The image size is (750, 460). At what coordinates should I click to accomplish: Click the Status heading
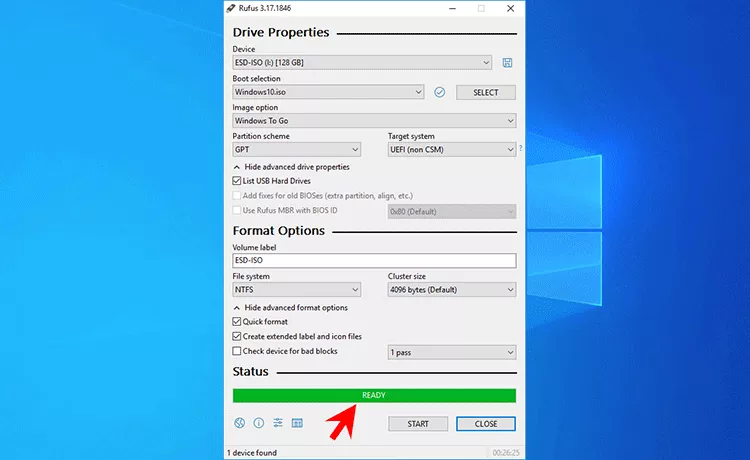coord(251,372)
